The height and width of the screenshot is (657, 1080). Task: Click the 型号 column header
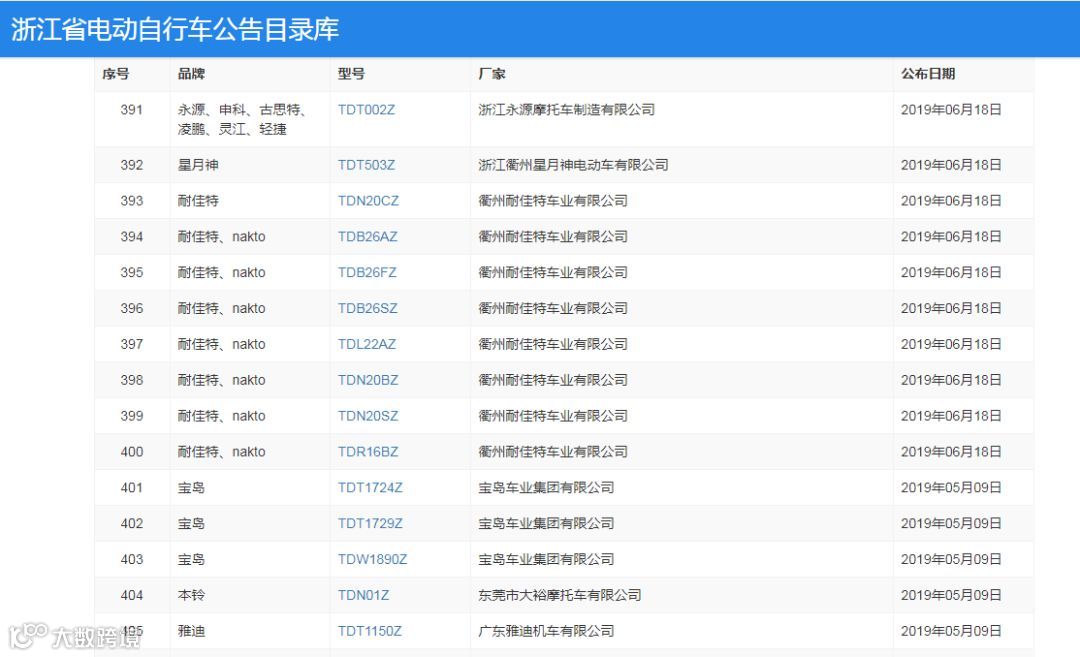click(351, 74)
